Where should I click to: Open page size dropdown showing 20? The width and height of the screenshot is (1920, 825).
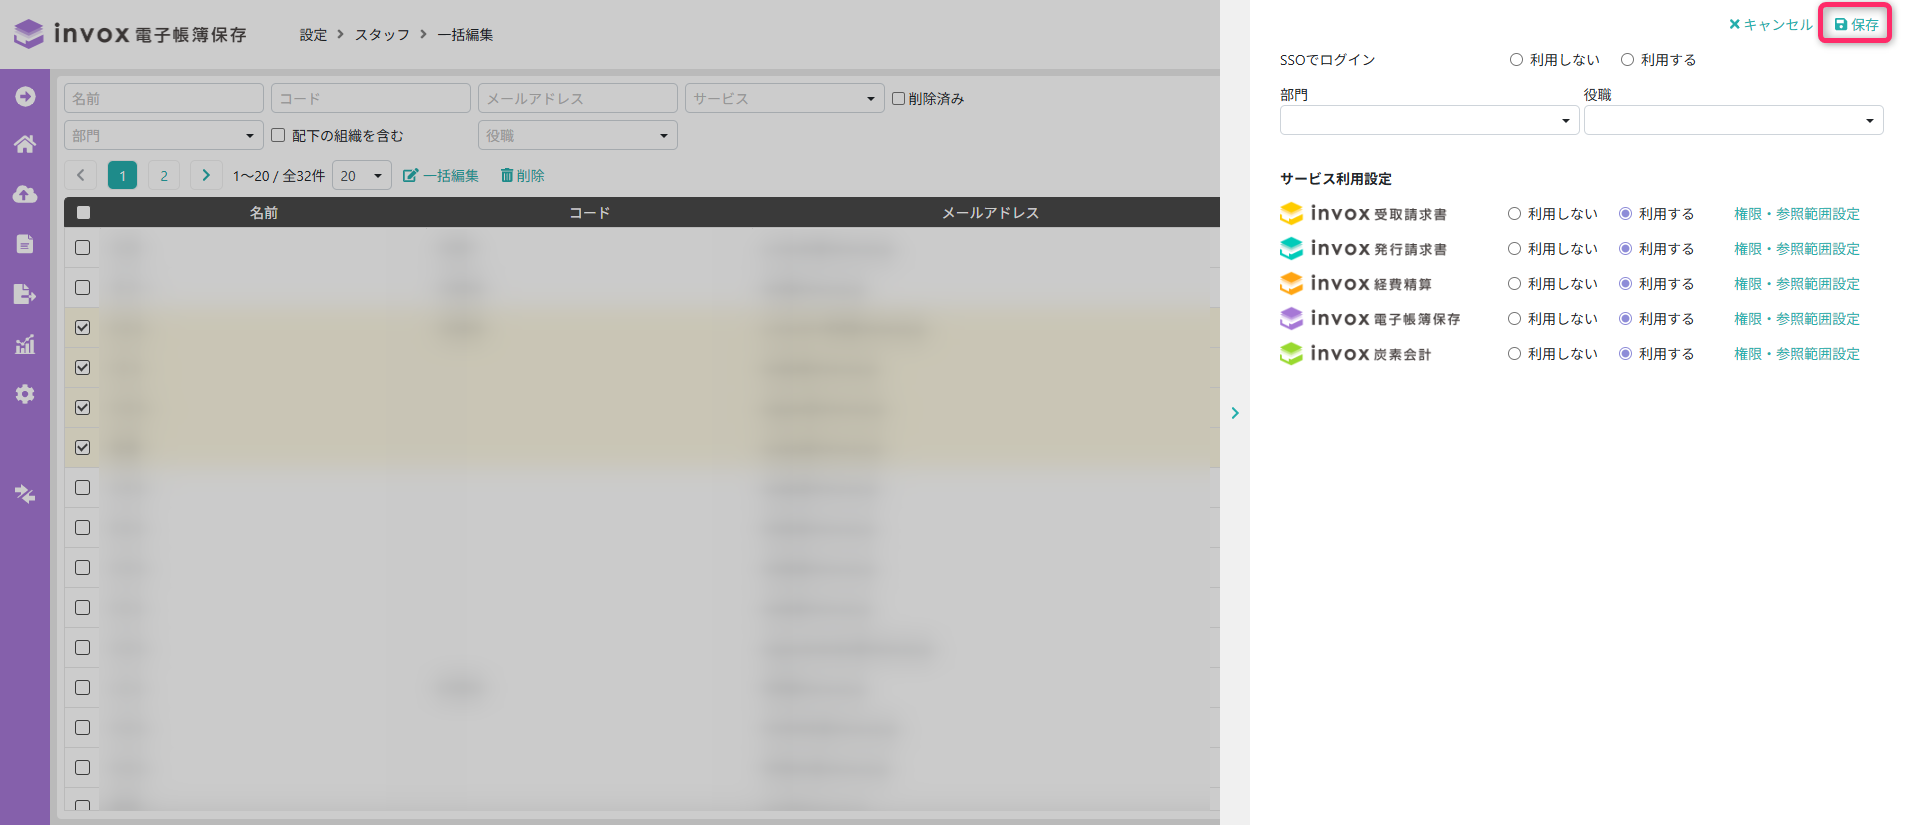[x=362, y=176]
